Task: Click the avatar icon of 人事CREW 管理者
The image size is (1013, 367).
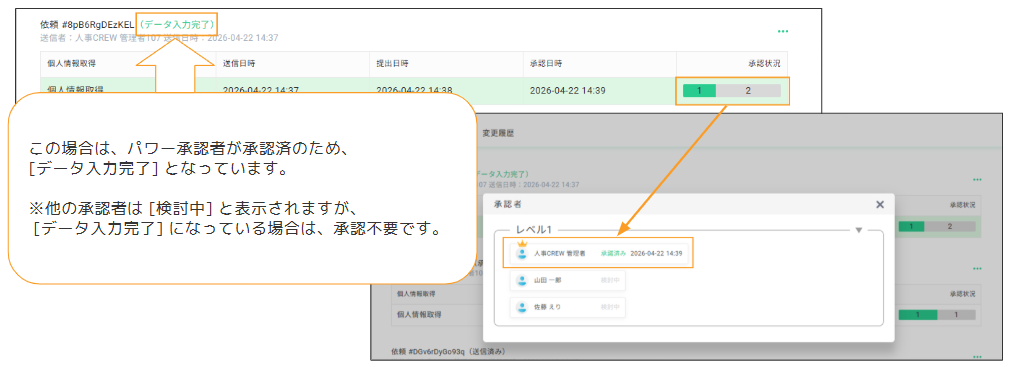Action: click(522, 254)
